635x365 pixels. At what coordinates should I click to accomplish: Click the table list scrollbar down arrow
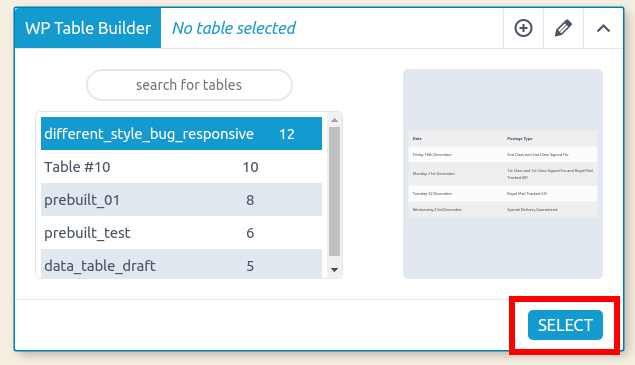(335, 270)
